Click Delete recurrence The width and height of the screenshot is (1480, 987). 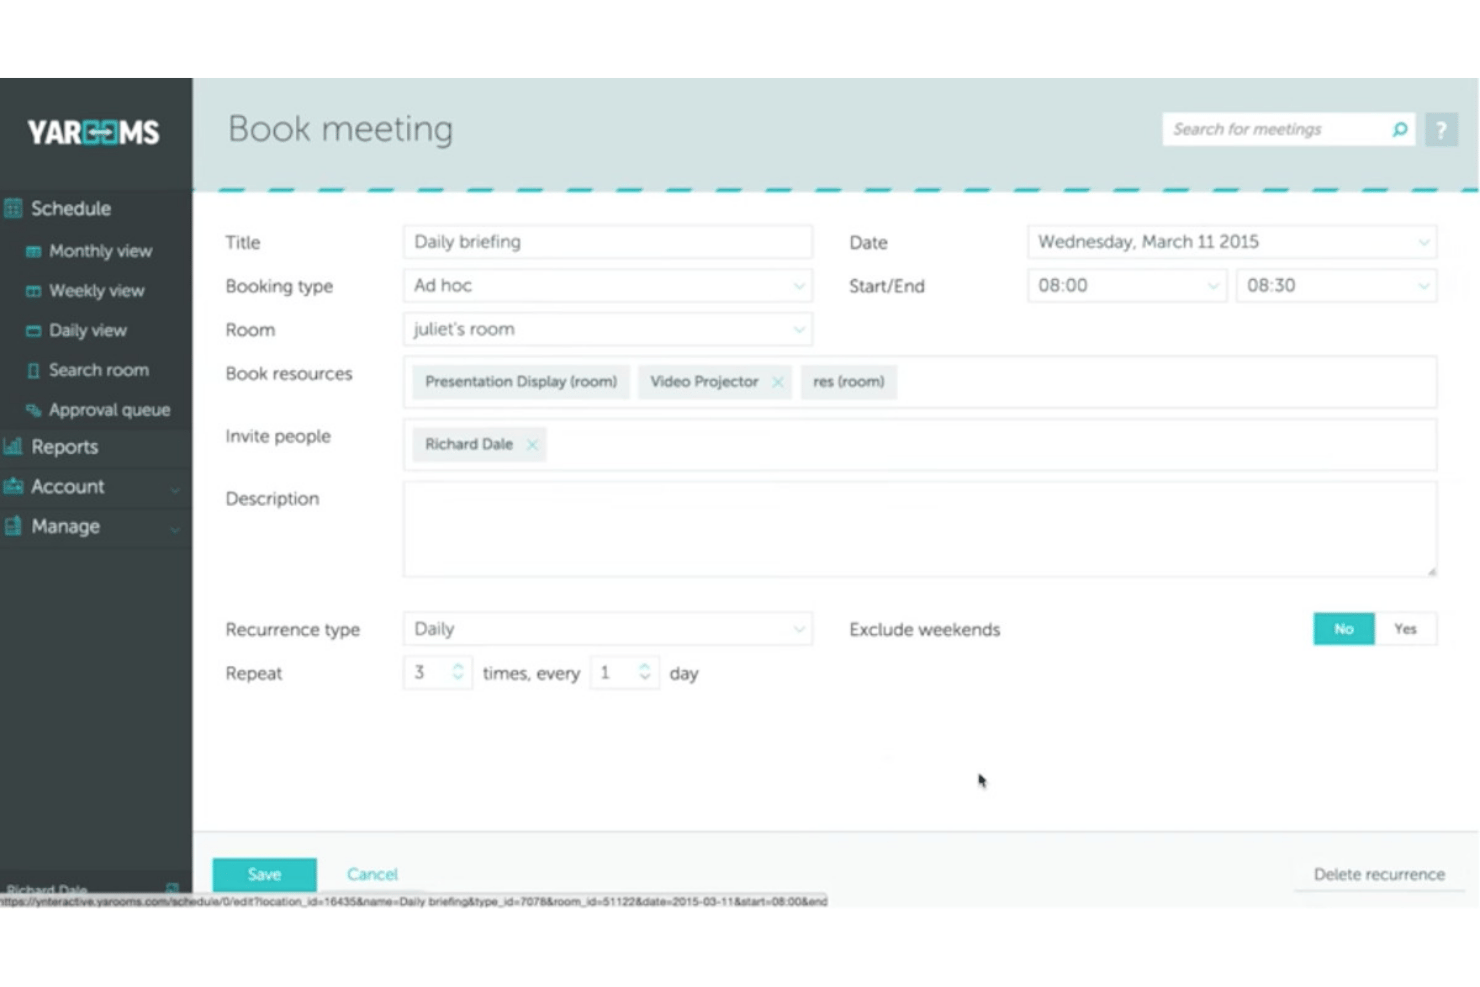click(1379, 874)
